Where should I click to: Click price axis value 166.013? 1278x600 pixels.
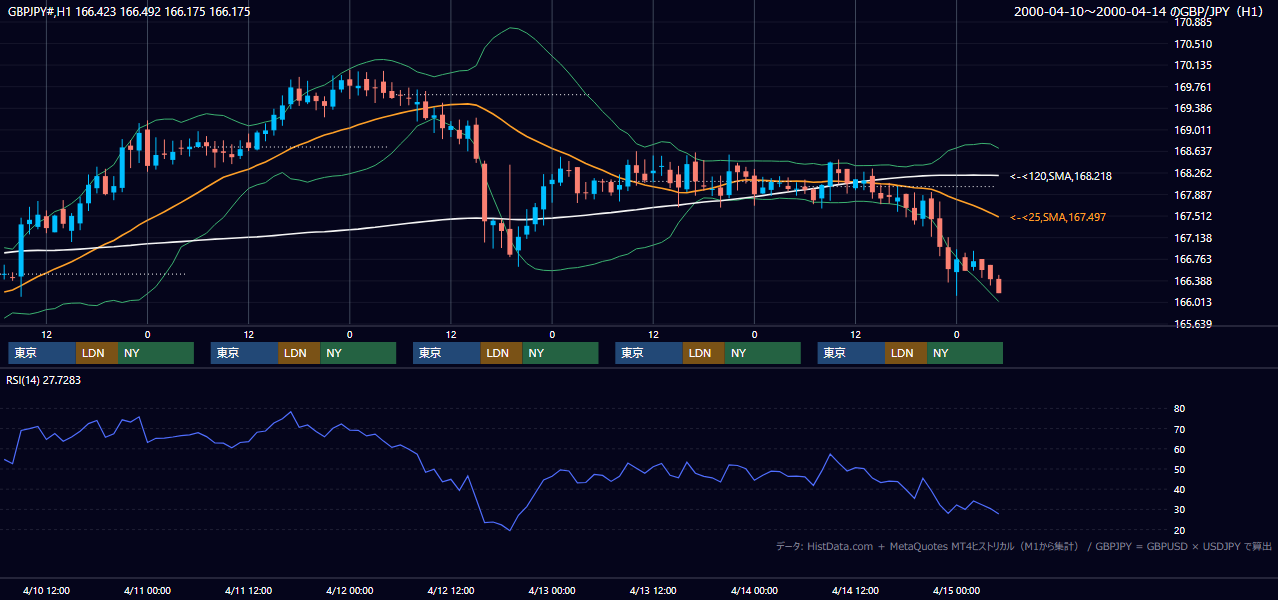point(1193,302)
